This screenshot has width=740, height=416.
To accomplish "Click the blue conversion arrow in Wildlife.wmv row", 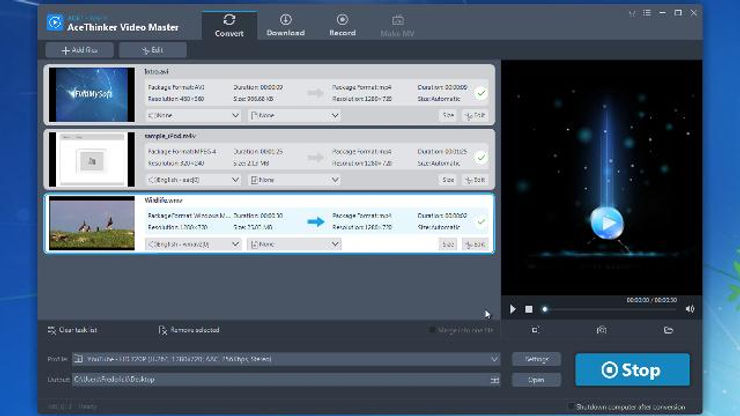I will [x=316, y=221].
